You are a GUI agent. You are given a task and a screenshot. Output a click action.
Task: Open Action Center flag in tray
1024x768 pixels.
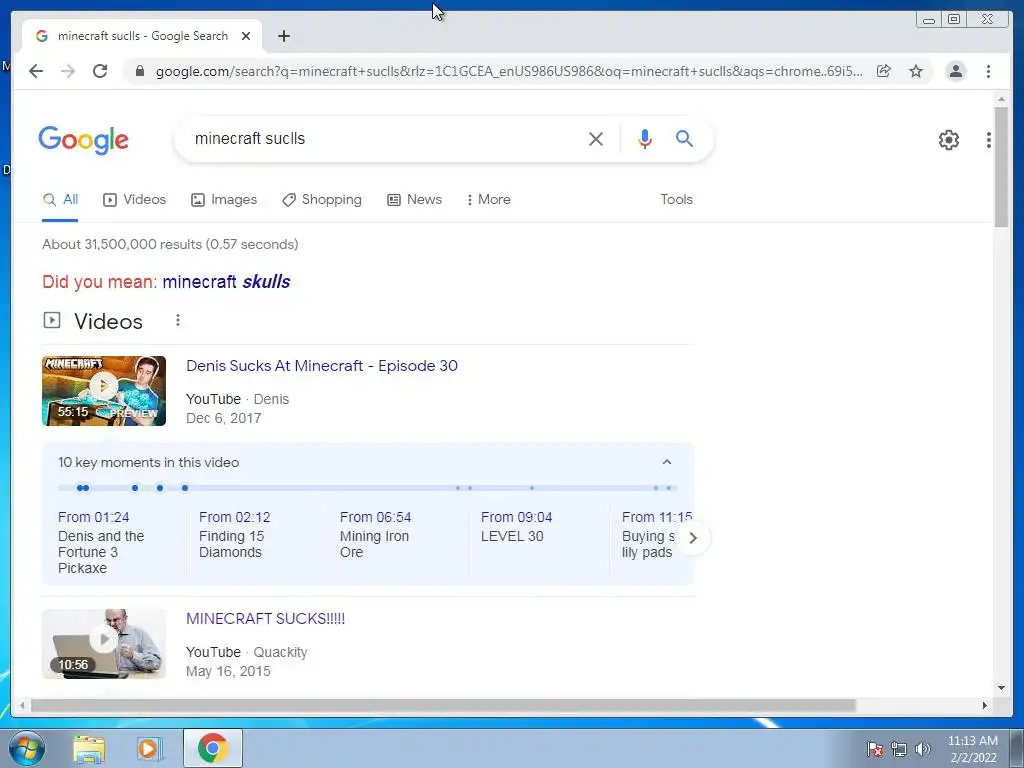tap(875, 749)
